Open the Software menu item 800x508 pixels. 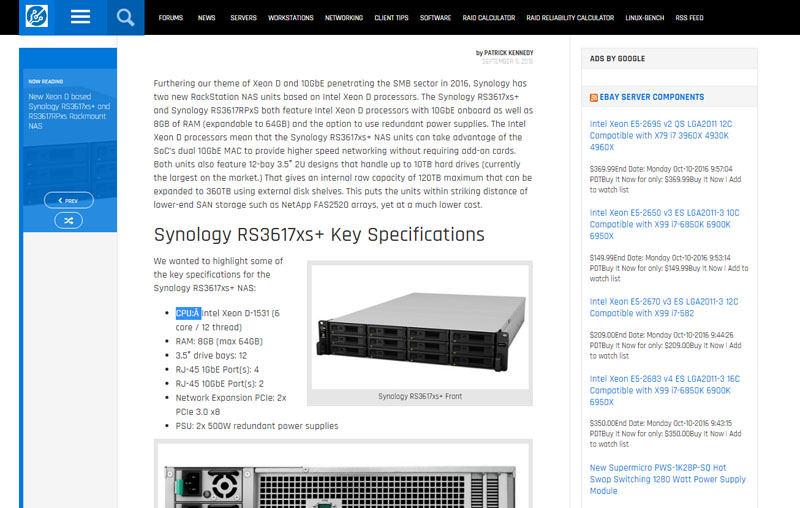[x=435, y=18]
